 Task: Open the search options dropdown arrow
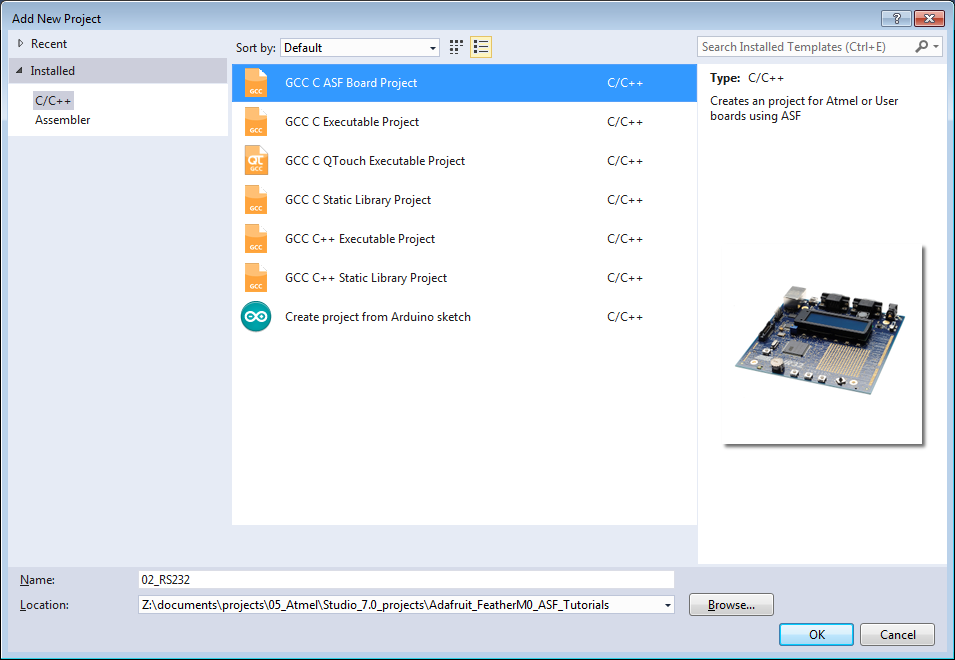click(936, 47)
